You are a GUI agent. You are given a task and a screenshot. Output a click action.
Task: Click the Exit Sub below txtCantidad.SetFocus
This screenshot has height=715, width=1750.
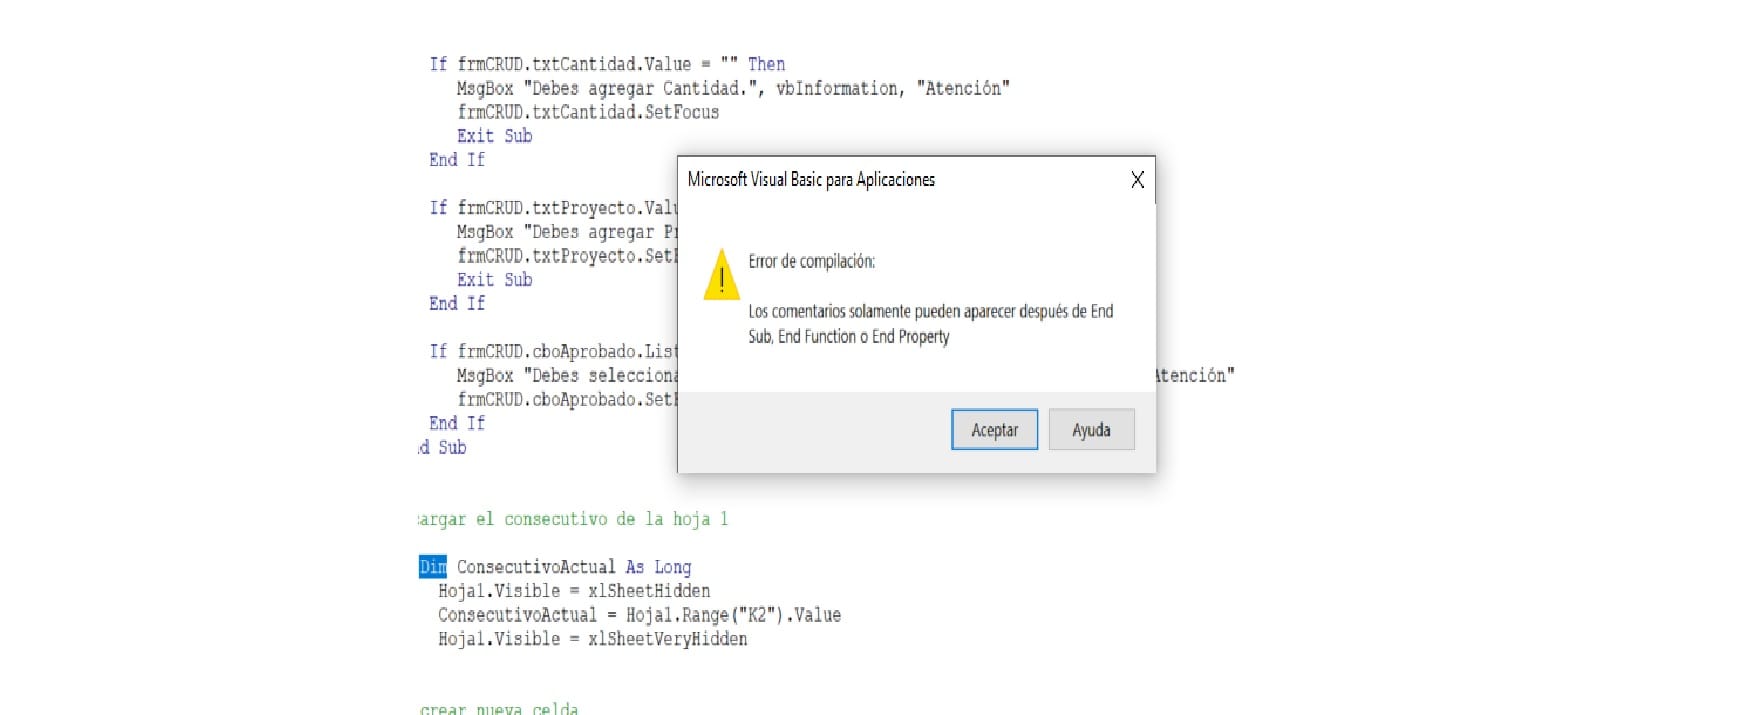coord(494,136)
